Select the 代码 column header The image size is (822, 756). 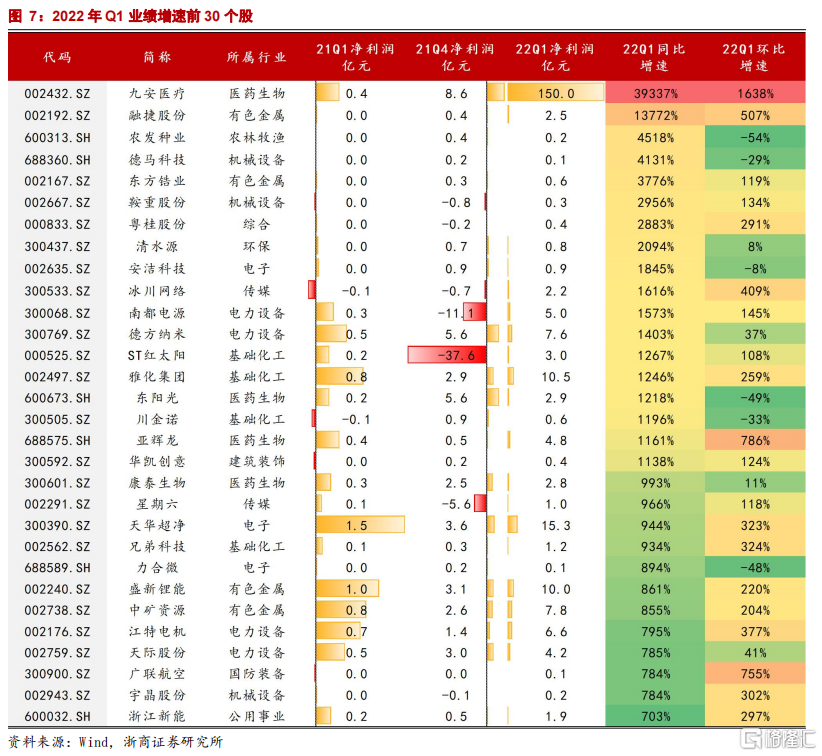57,57
